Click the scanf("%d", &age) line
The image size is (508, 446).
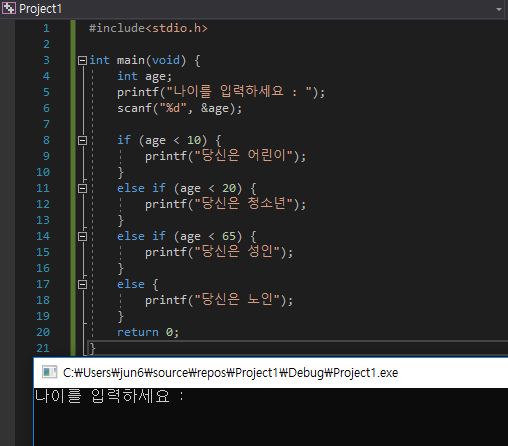[179, 108]
